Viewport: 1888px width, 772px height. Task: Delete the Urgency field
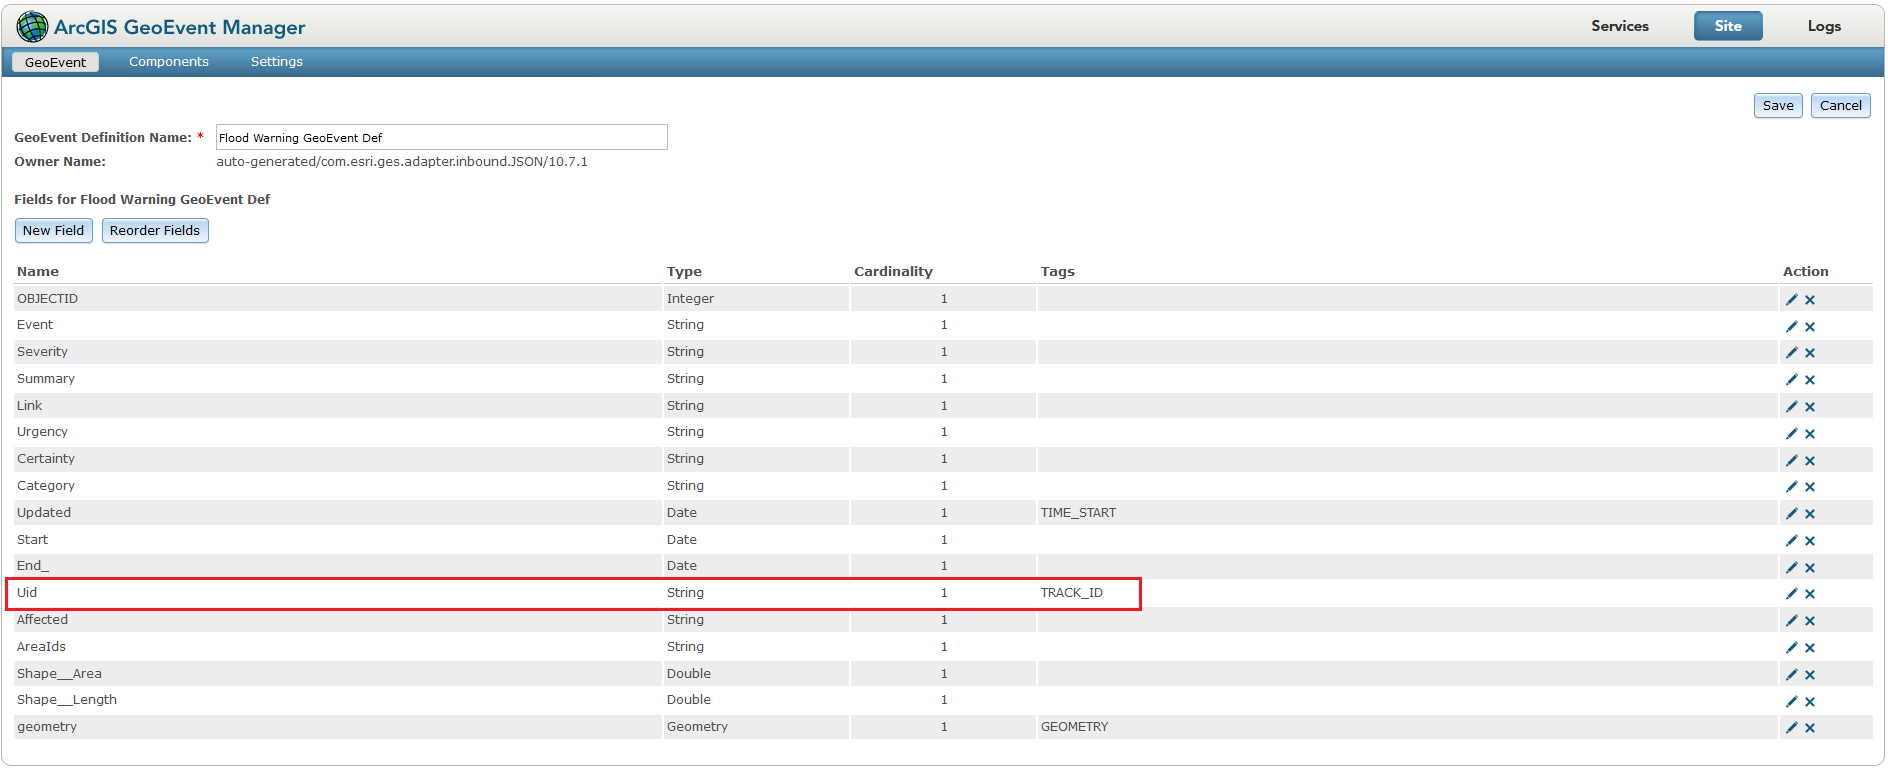[x=1810, y=434]
